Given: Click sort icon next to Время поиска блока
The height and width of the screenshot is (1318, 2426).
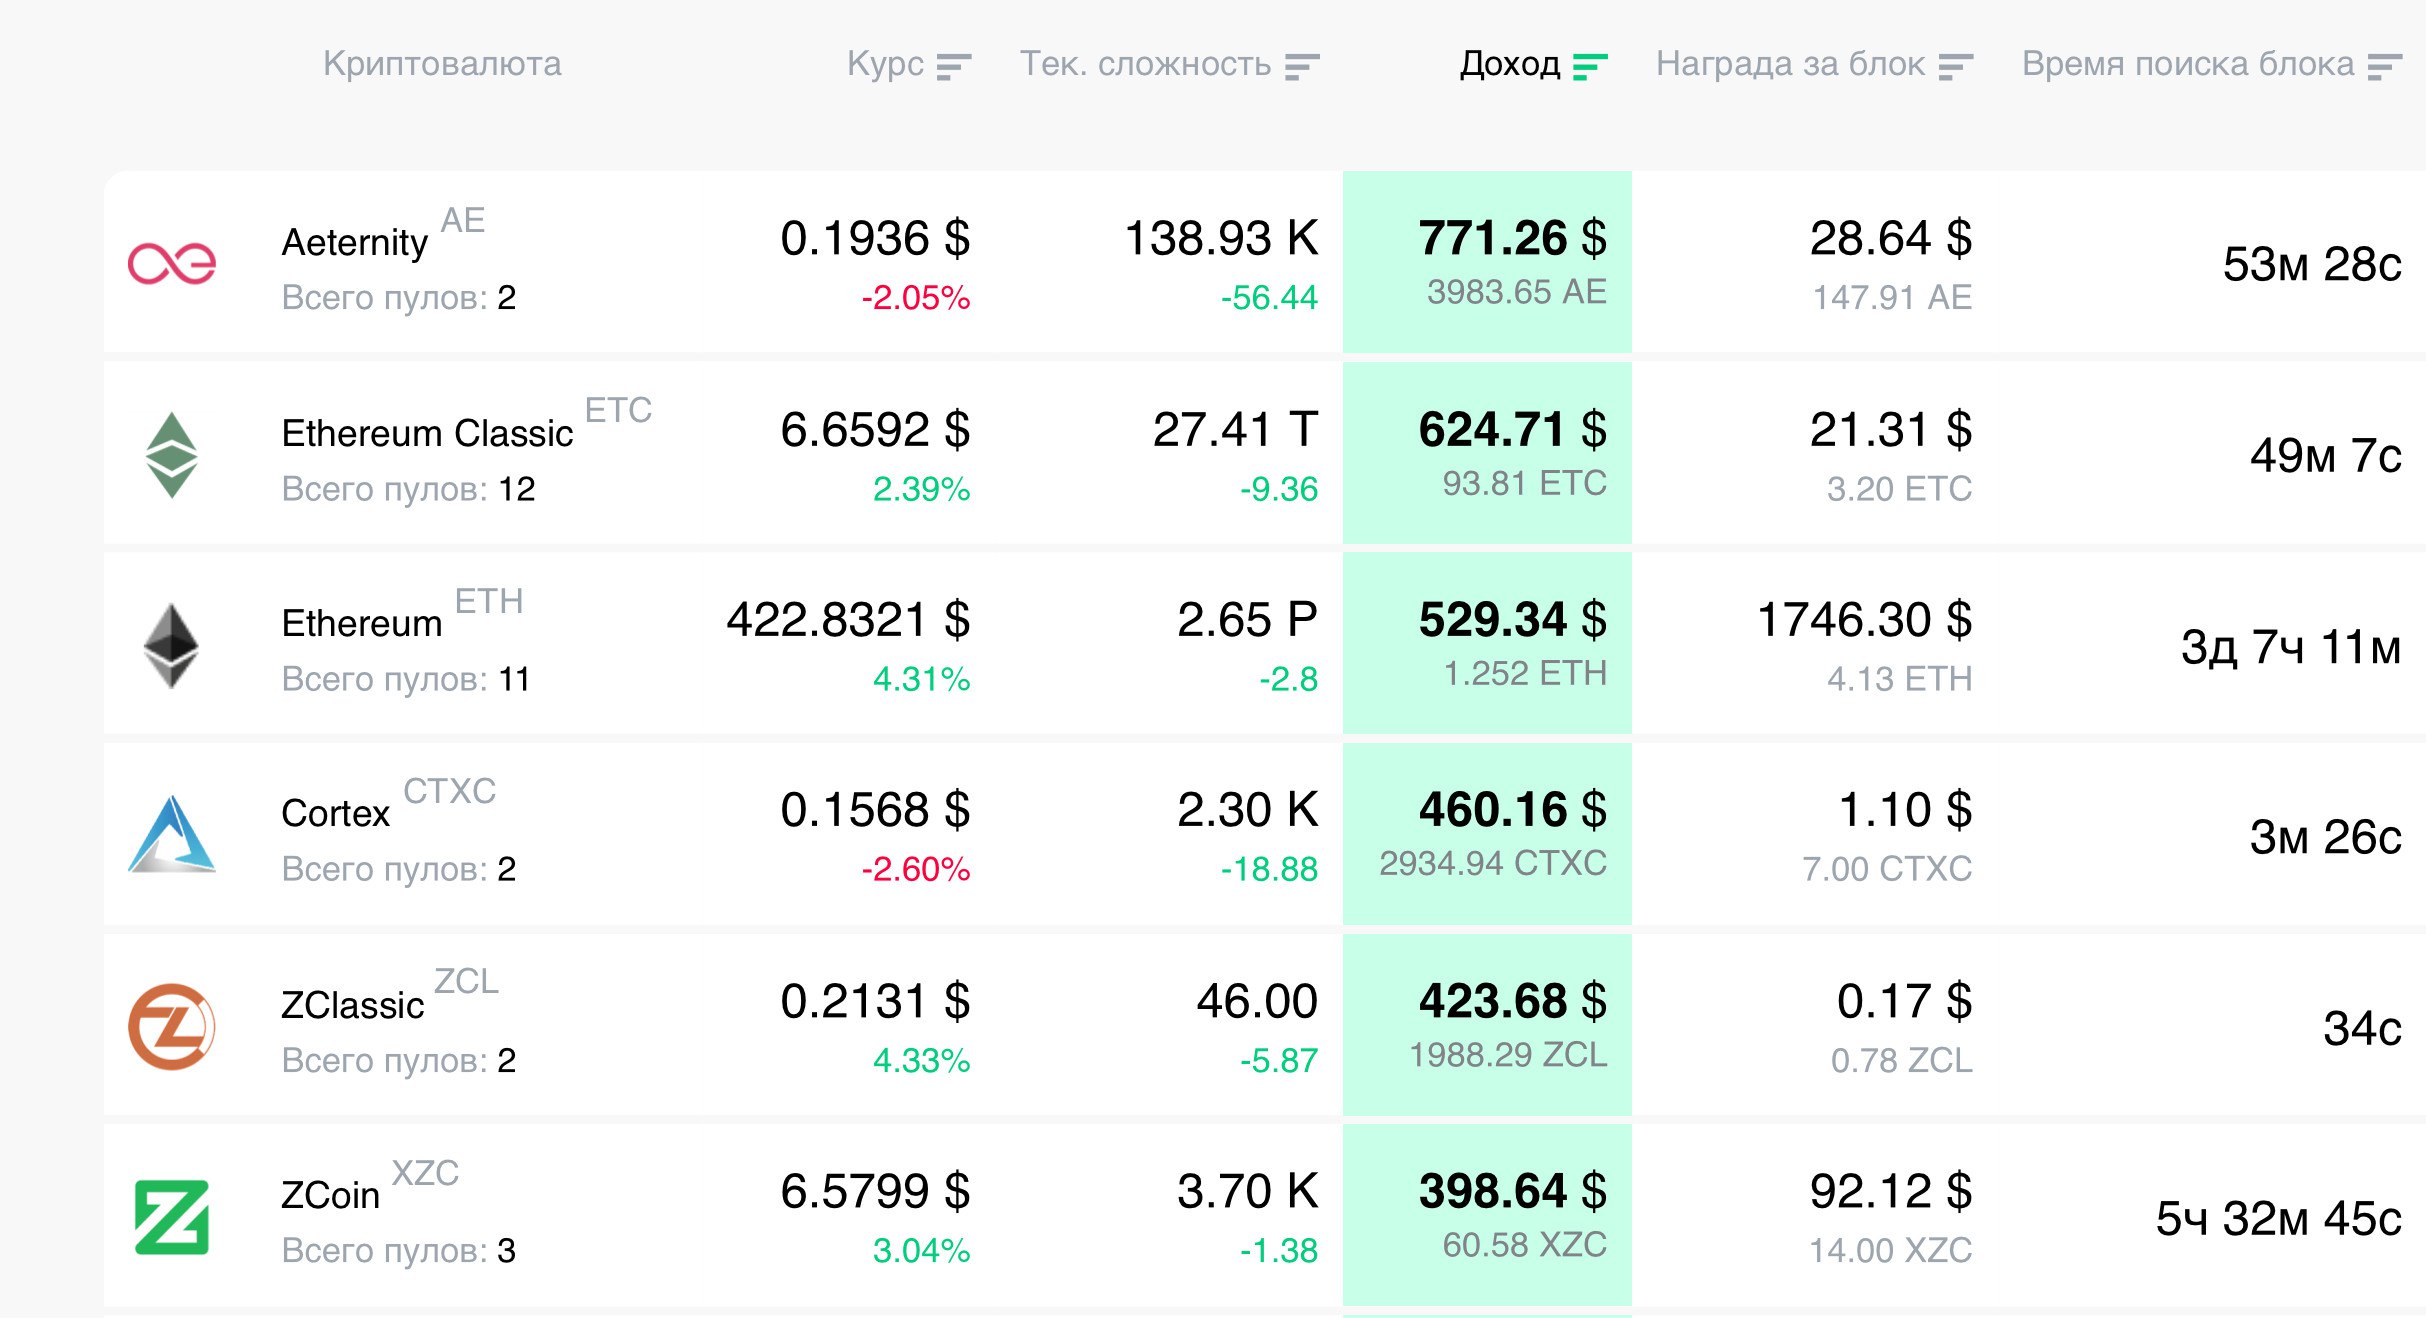Looking at the screenshot, I should tap(2385, 67).
